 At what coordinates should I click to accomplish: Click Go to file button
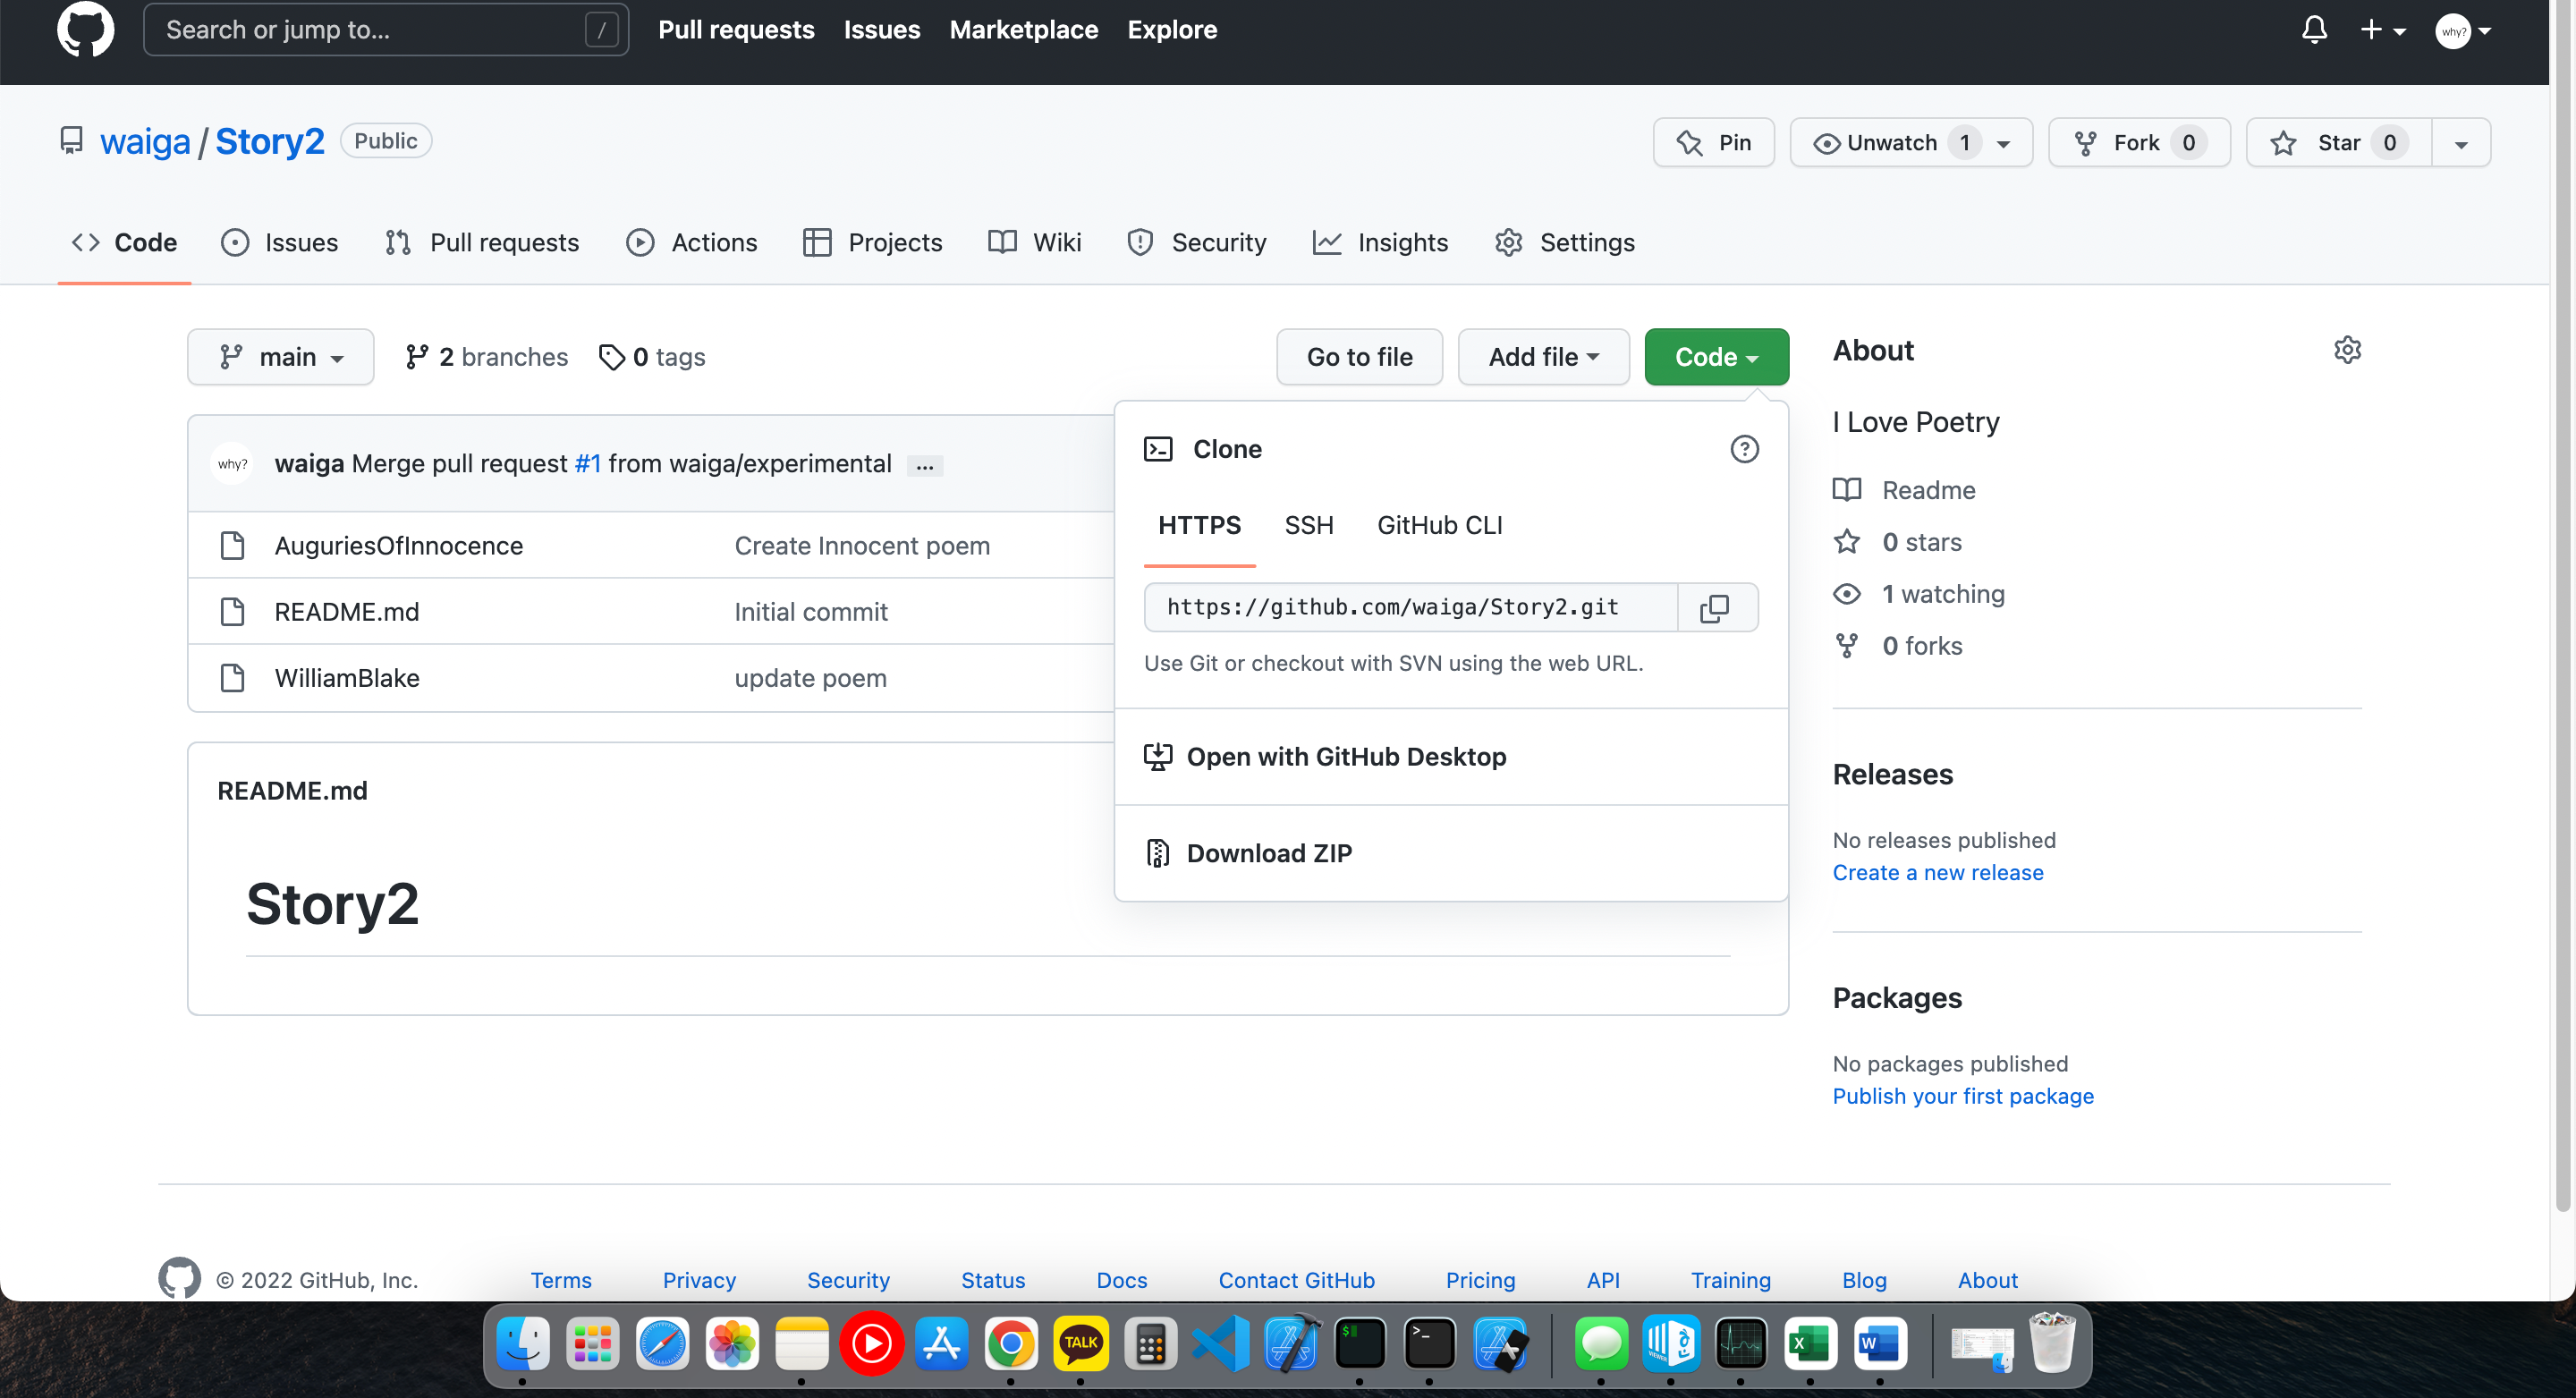(x=1359, y=357)
